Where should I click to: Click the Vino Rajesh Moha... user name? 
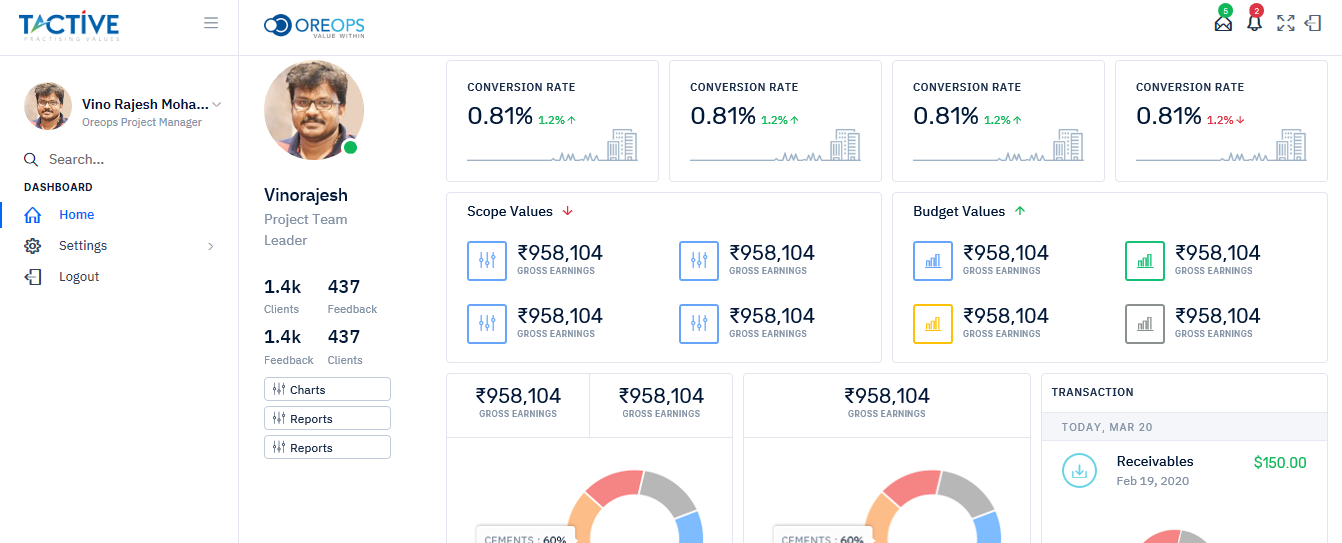(146, 104)
